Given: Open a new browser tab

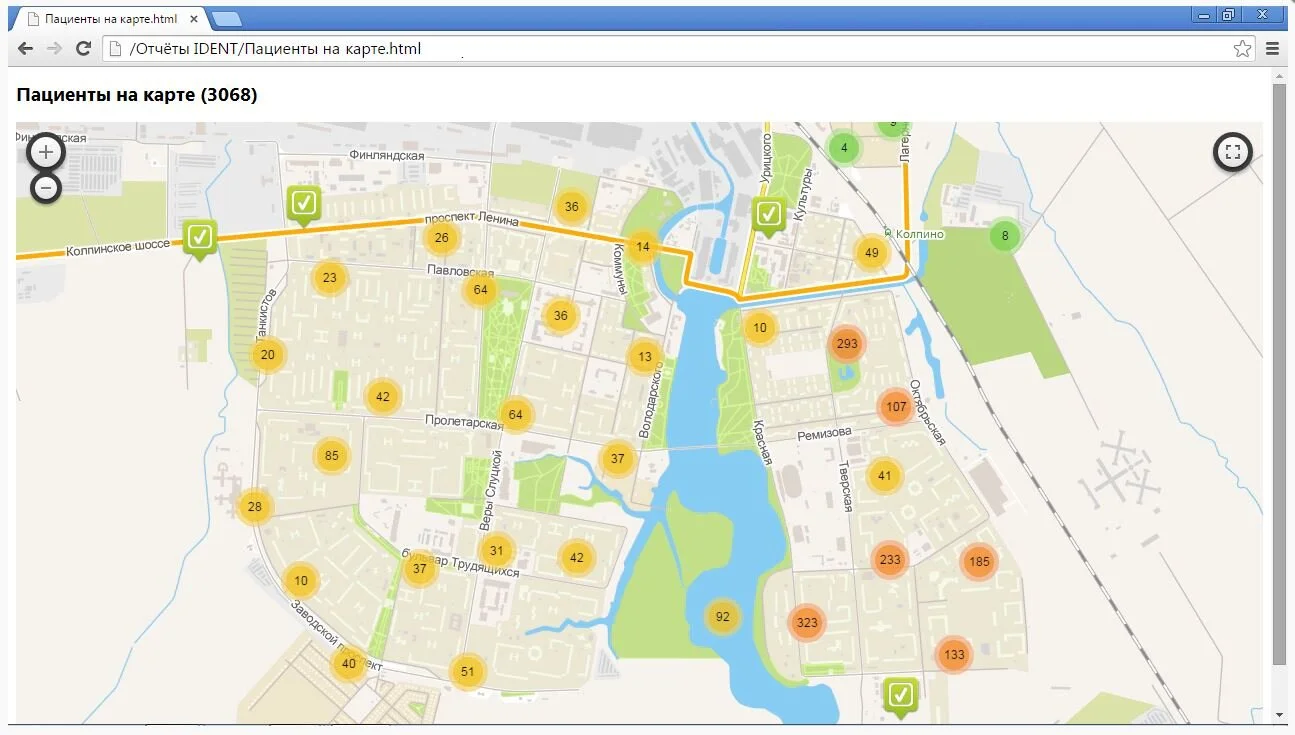Looking at the screenshot, I should pos(227,19).
